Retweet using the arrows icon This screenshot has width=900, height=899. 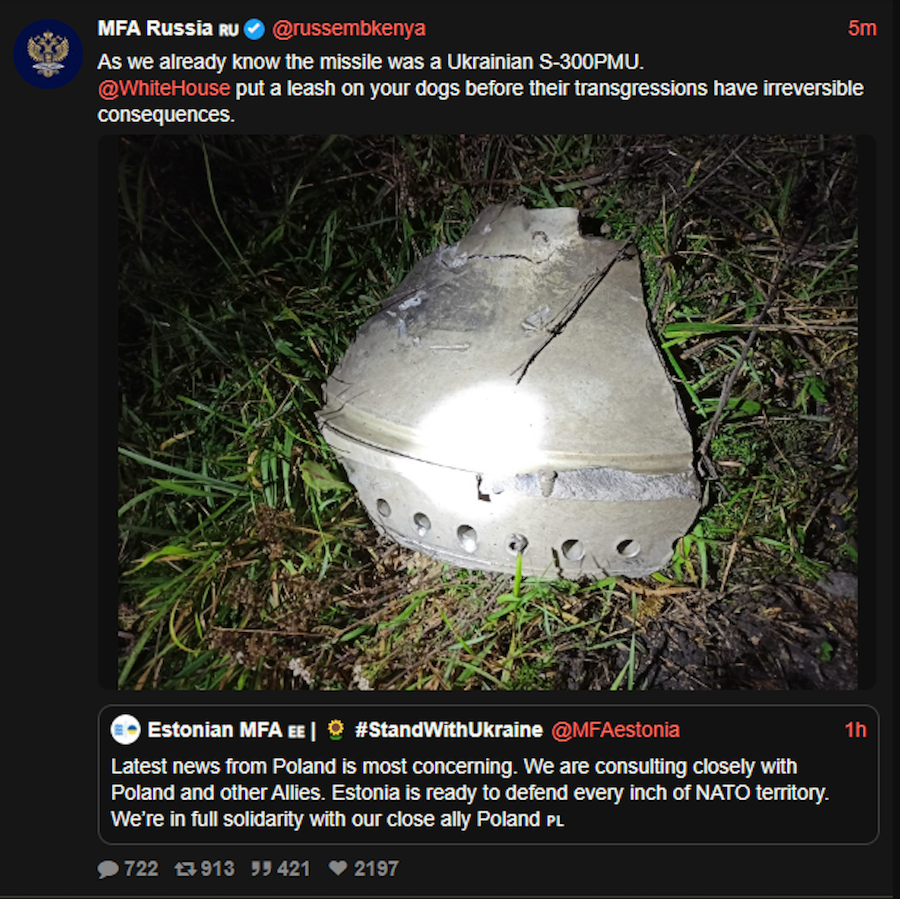click(185, 869)
